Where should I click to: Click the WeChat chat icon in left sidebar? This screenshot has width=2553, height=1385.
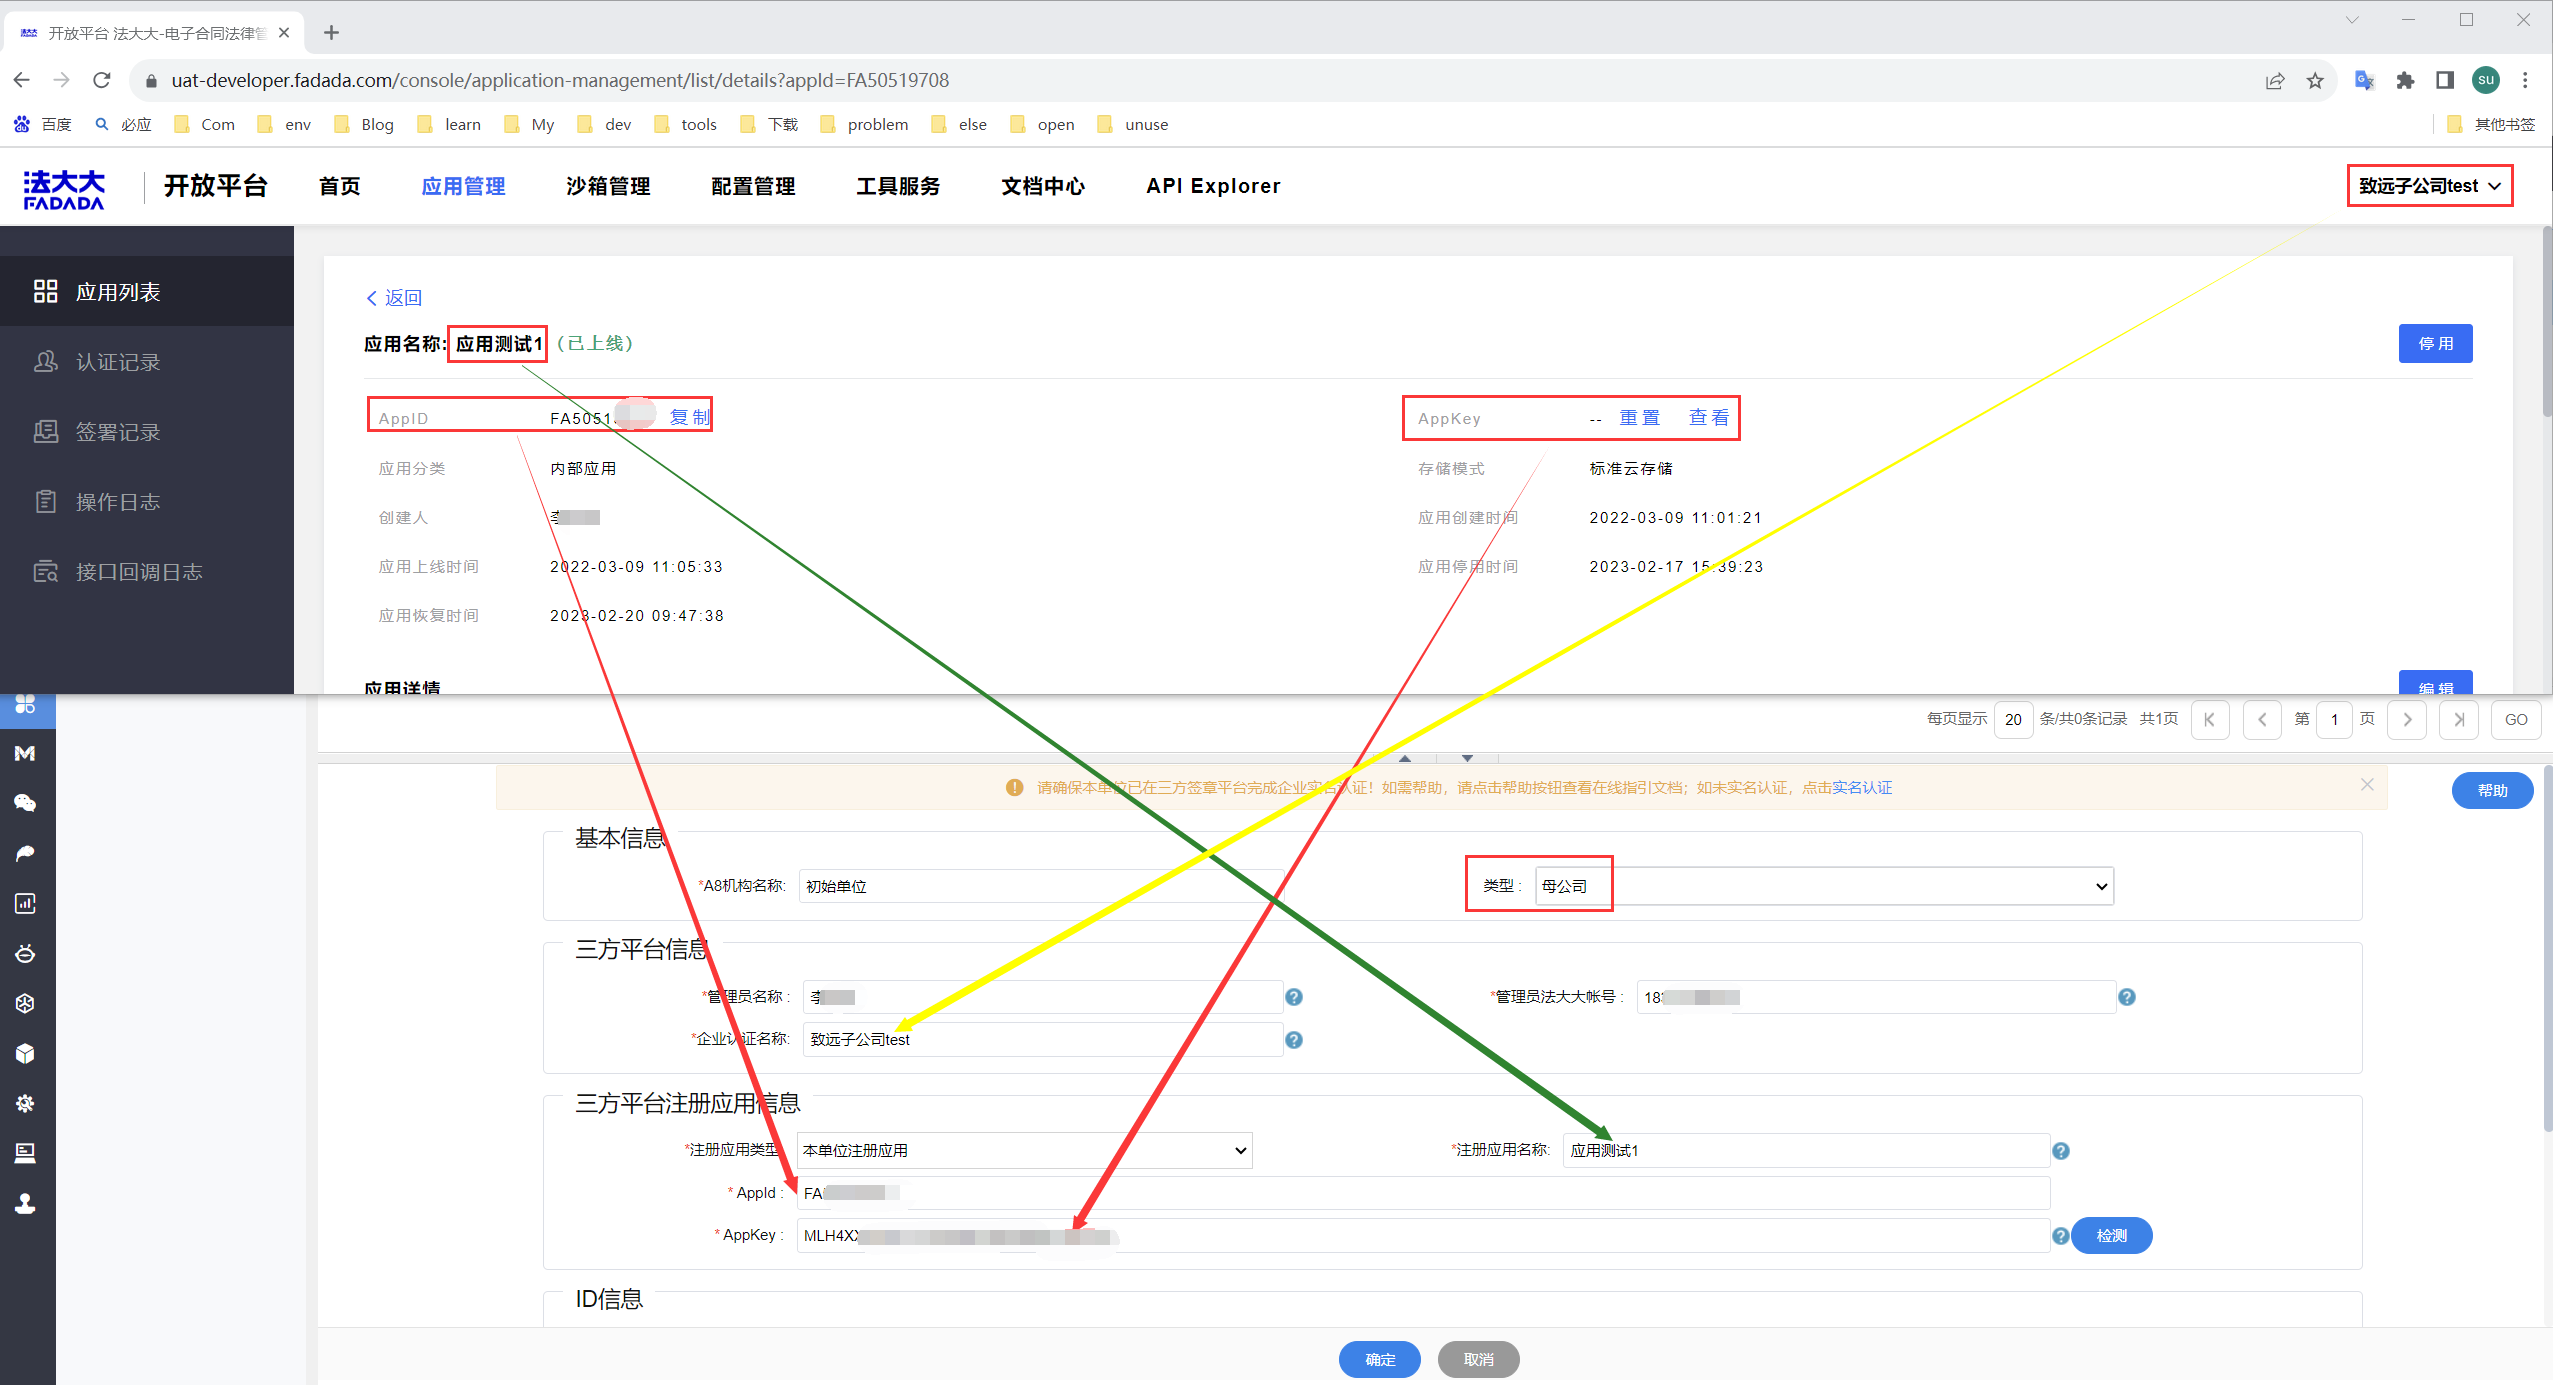(x=25, y=803)
